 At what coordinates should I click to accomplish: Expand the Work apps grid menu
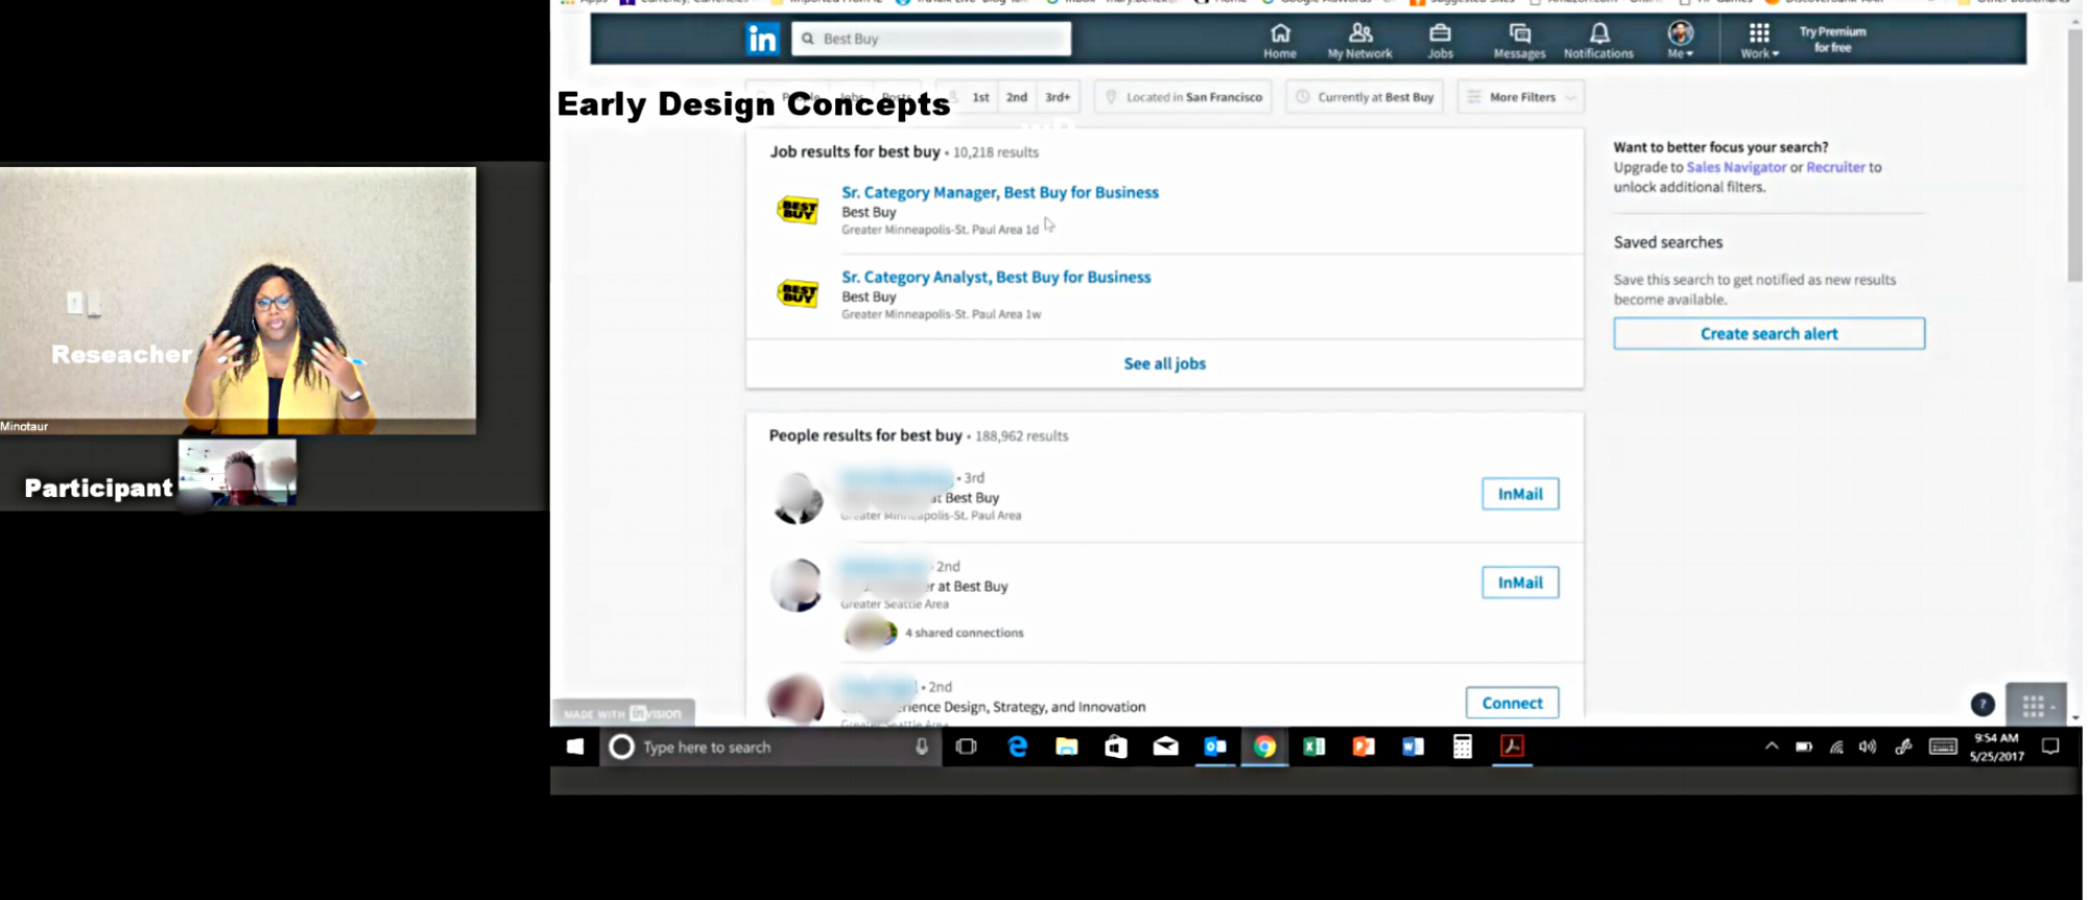coord(1759,40)
